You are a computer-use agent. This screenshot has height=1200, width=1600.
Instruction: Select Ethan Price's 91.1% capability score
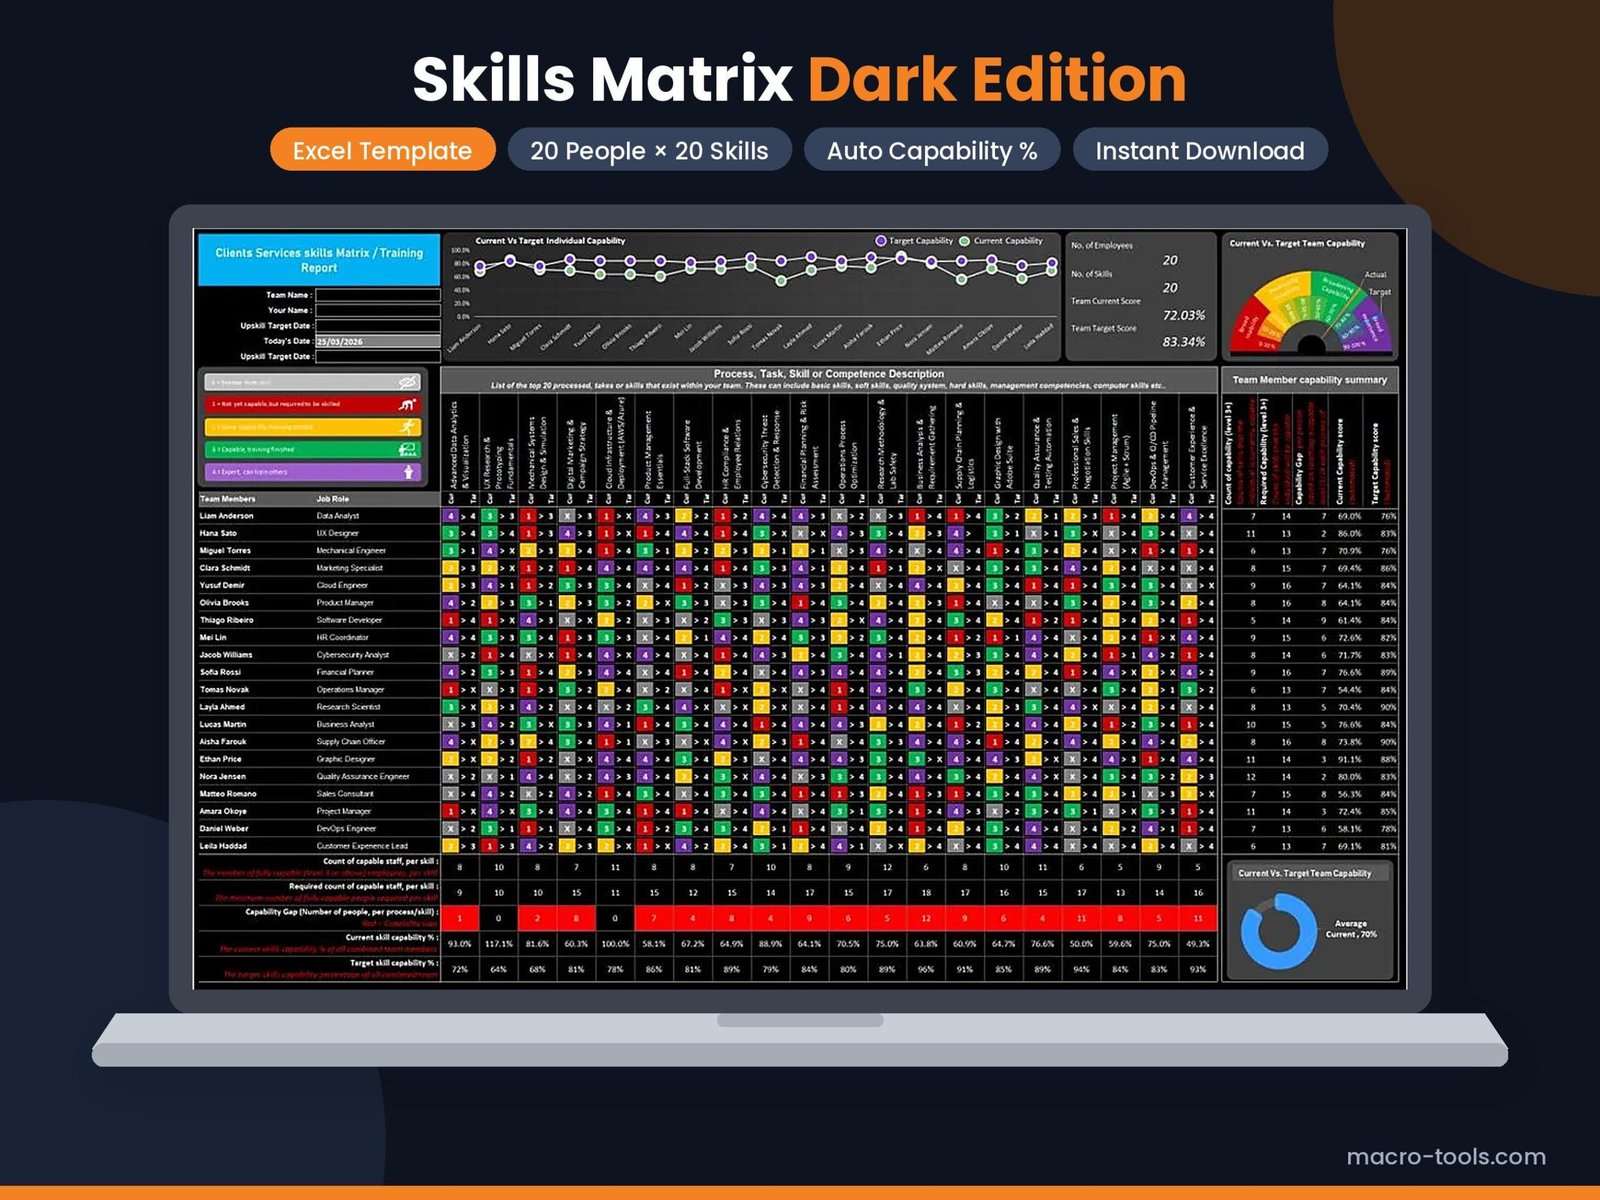pos(1349,759)
